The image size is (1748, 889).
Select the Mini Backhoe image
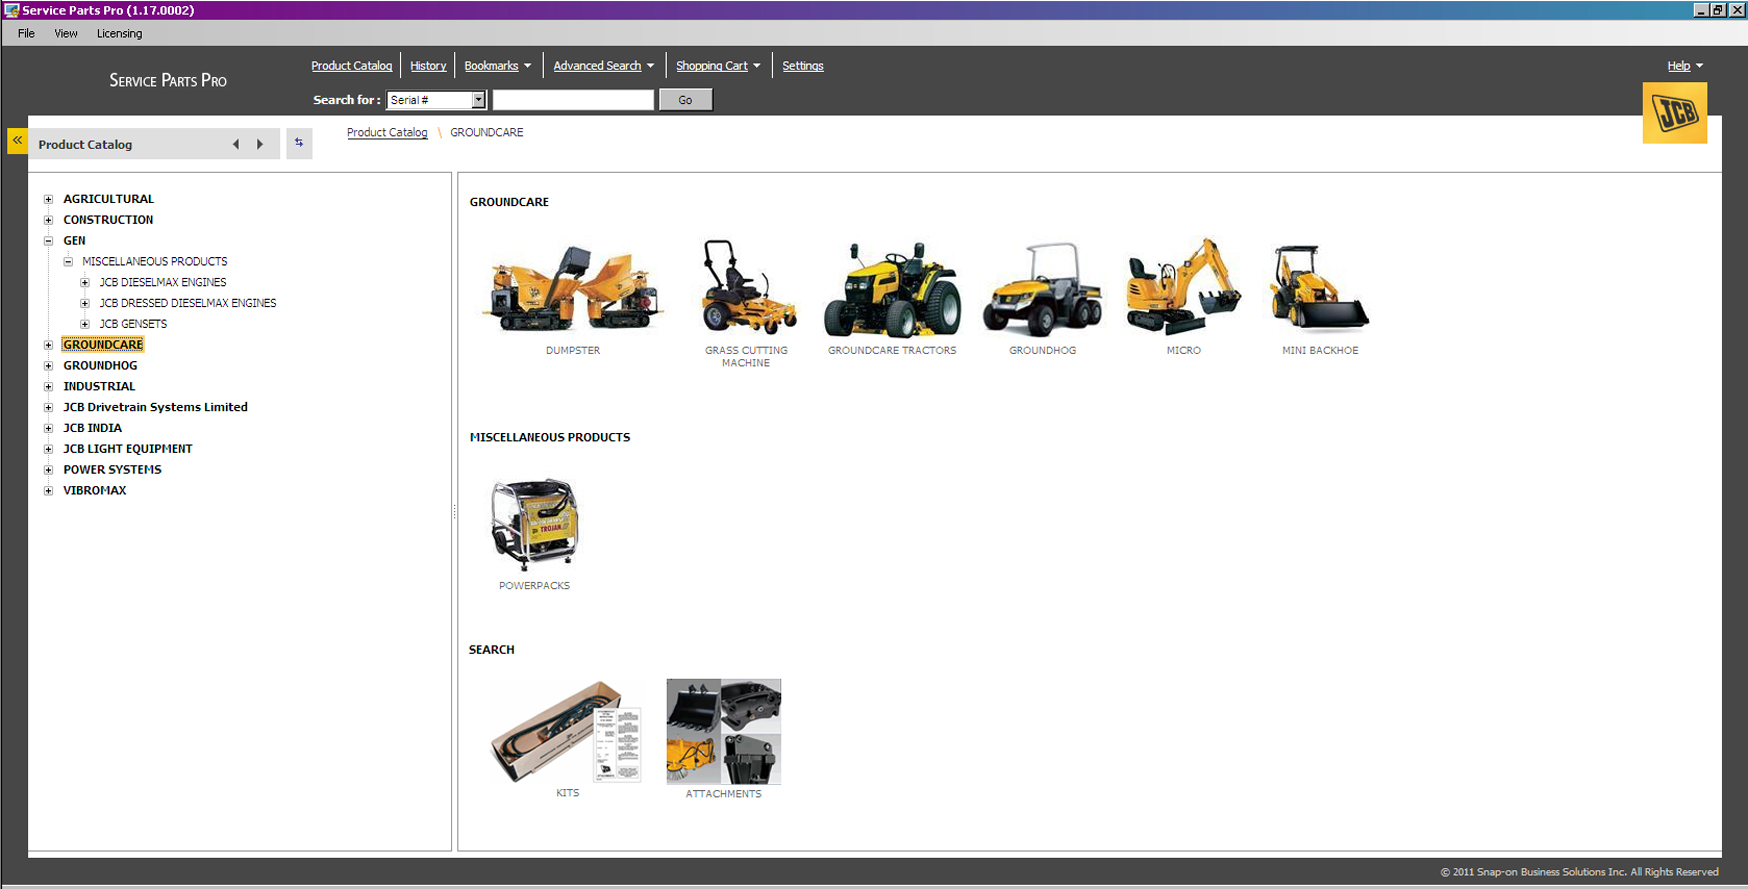(x=1319, y=289)
